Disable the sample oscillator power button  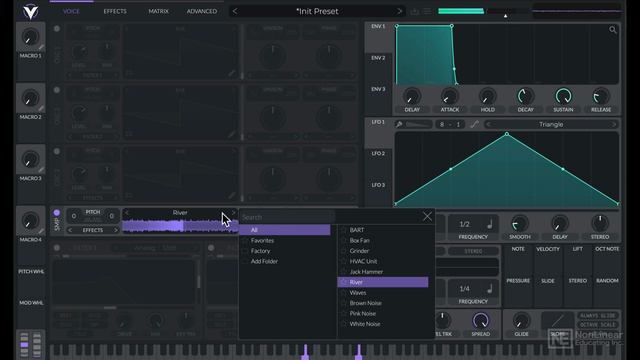click(x=57, y=213)
